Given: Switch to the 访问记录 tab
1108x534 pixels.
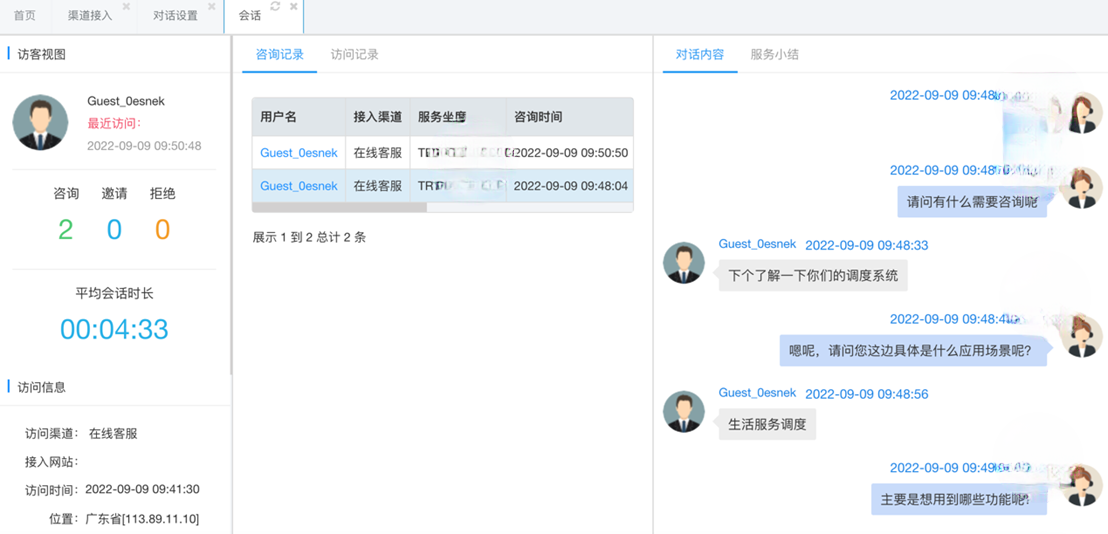Looking at the screenshot, I should point(354,55).
